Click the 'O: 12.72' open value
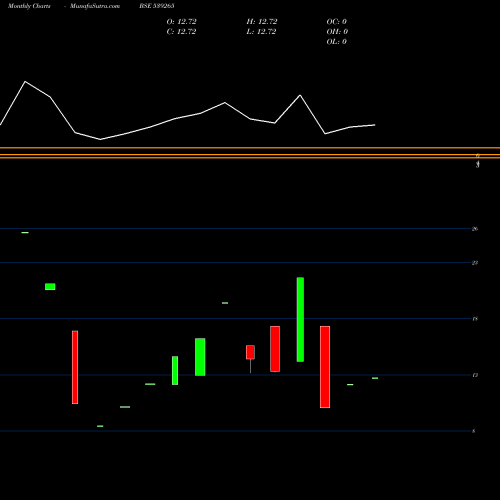 coord(181,22)
